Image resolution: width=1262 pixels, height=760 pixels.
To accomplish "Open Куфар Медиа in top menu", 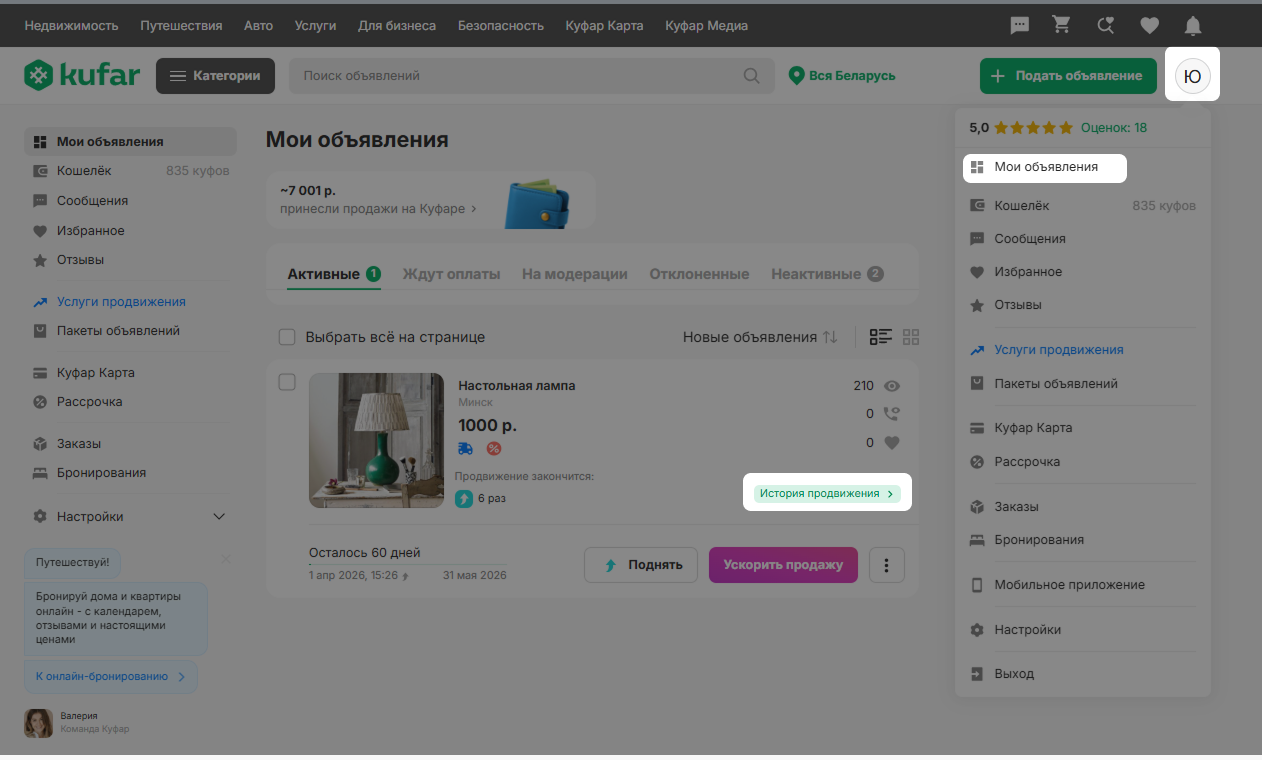I will pos(706,26).
